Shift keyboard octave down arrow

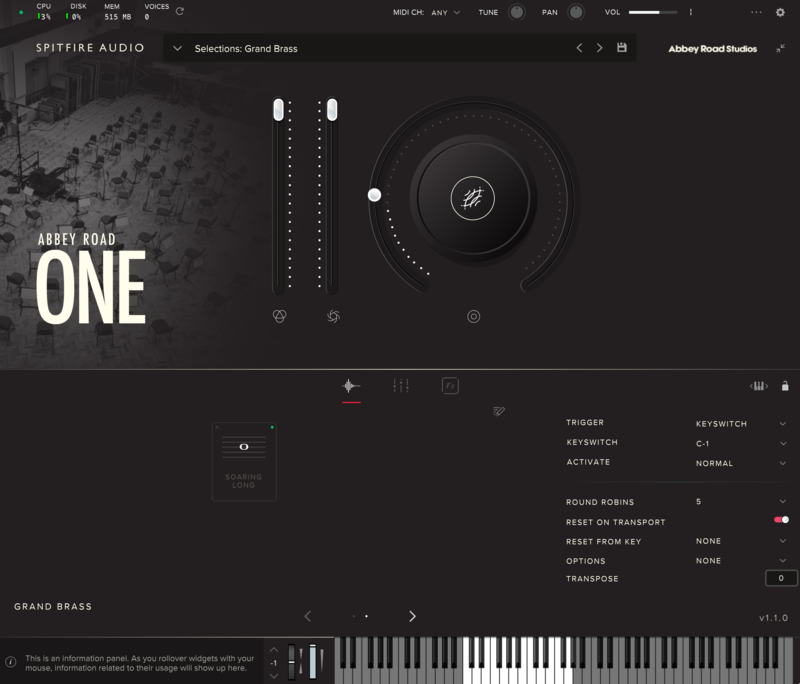click(x=274, y=676)
